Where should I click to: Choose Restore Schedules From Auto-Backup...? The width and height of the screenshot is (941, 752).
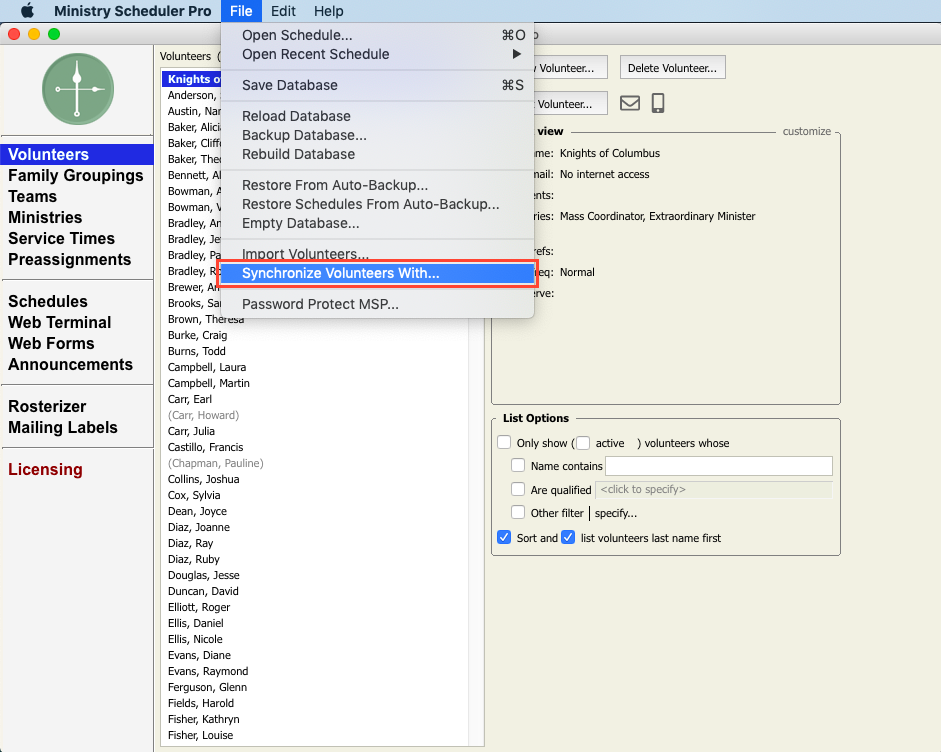tap(377, 204)
